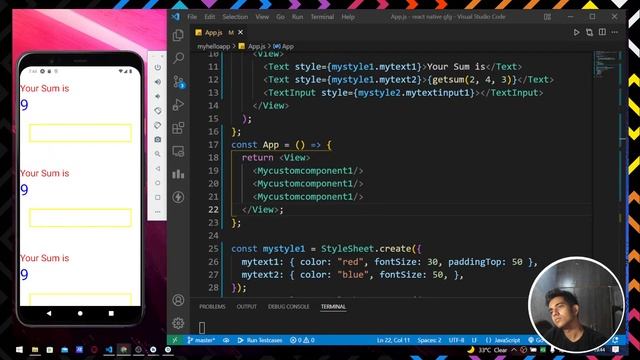Open the Go menu

(x=280, y=17)
